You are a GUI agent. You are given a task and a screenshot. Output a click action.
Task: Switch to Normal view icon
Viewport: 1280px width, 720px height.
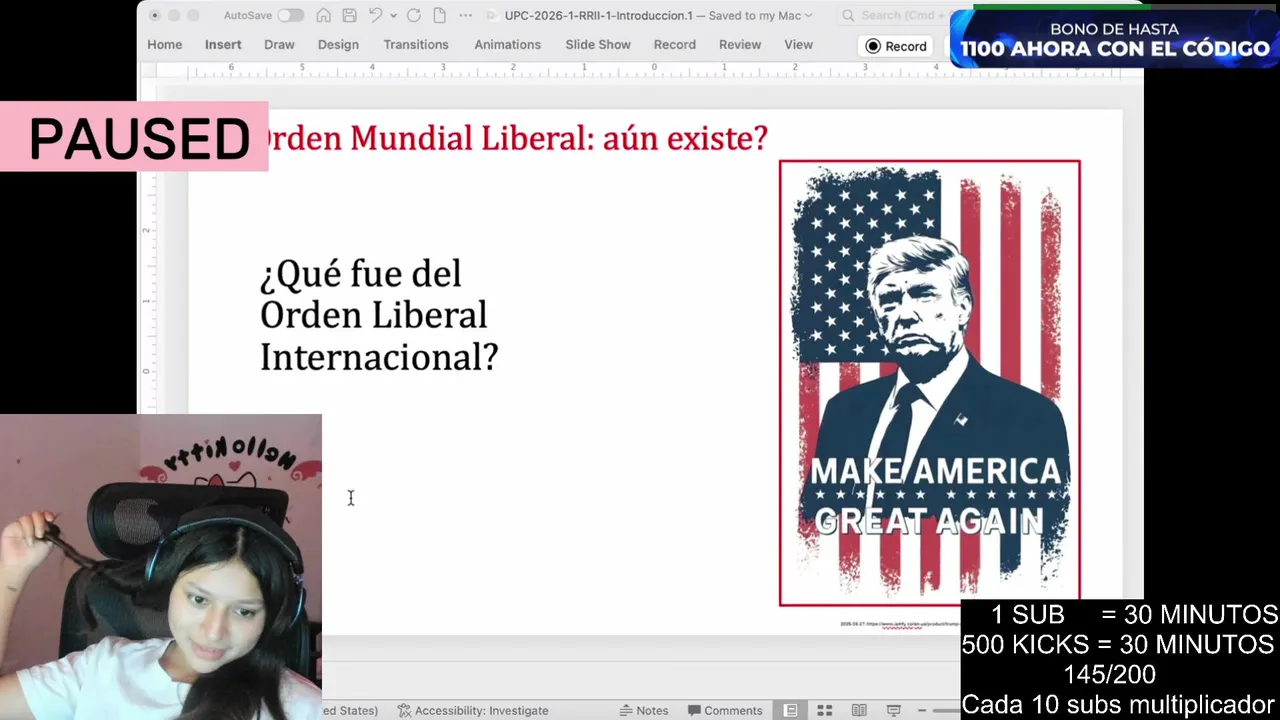[x=791, y=710]
